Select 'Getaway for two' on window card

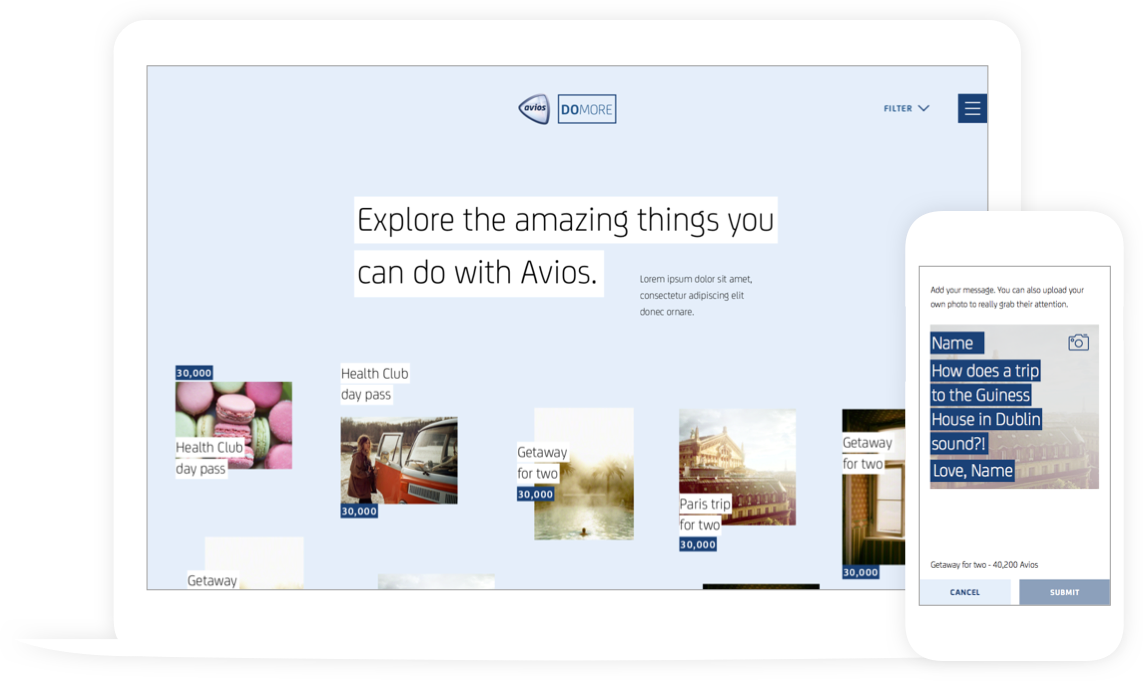pos(867,453)
